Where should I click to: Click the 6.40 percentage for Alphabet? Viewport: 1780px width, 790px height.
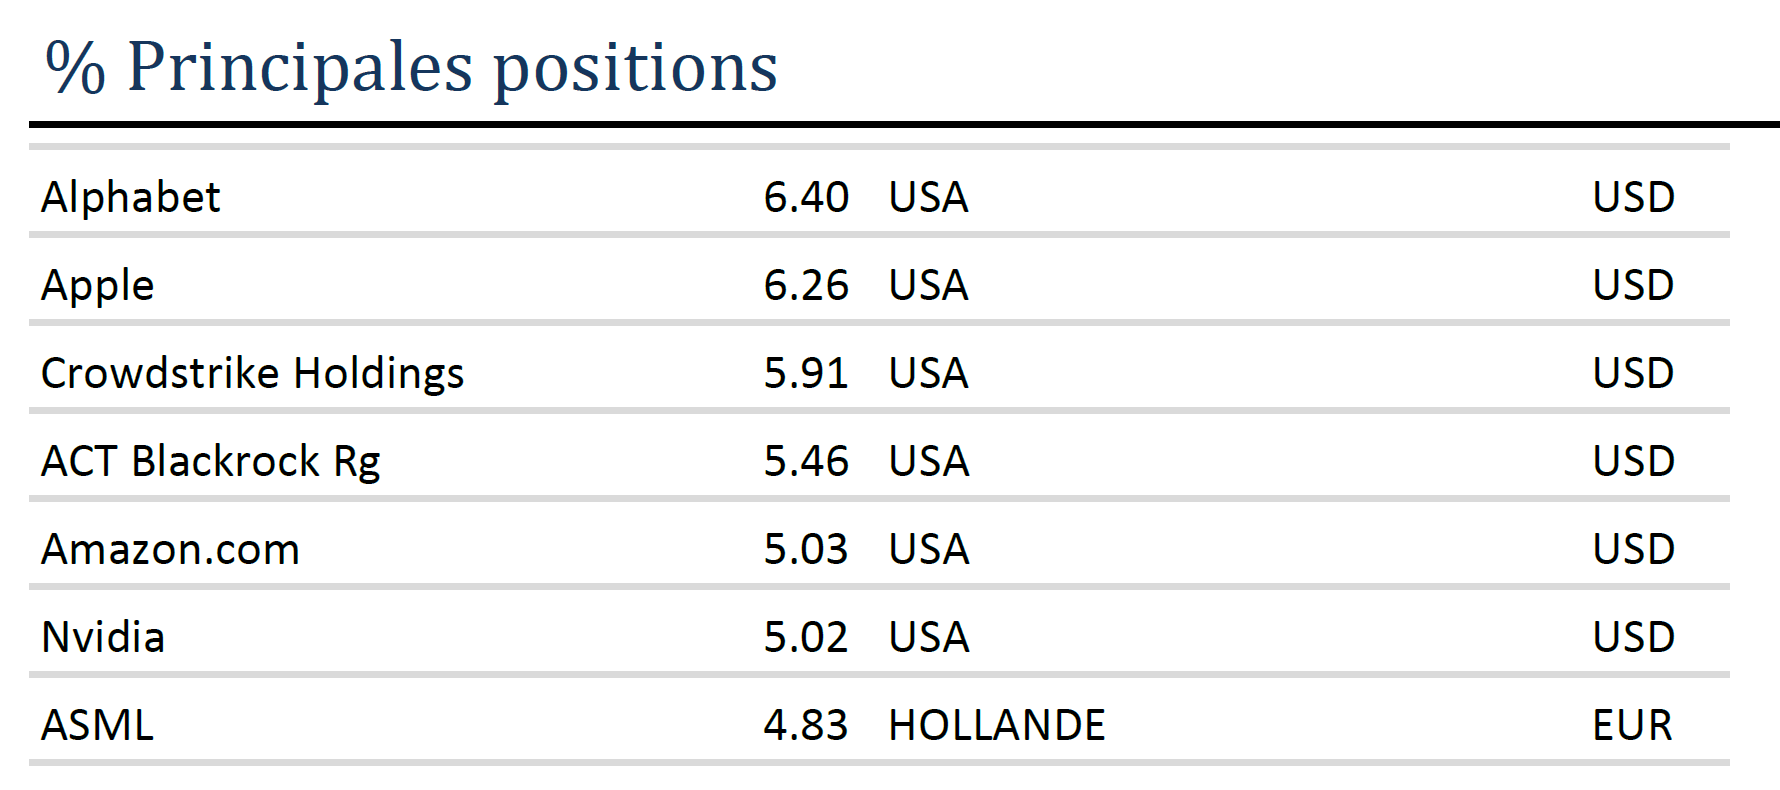[x=806, y=197]
